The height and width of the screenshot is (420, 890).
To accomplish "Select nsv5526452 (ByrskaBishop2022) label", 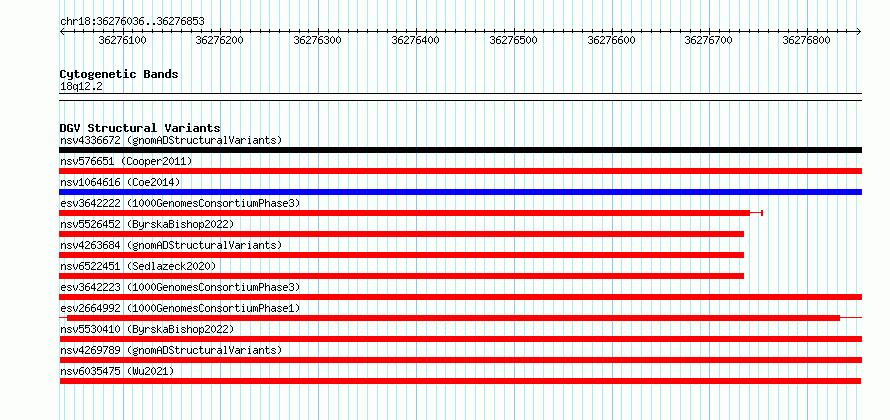I will 146,224.
